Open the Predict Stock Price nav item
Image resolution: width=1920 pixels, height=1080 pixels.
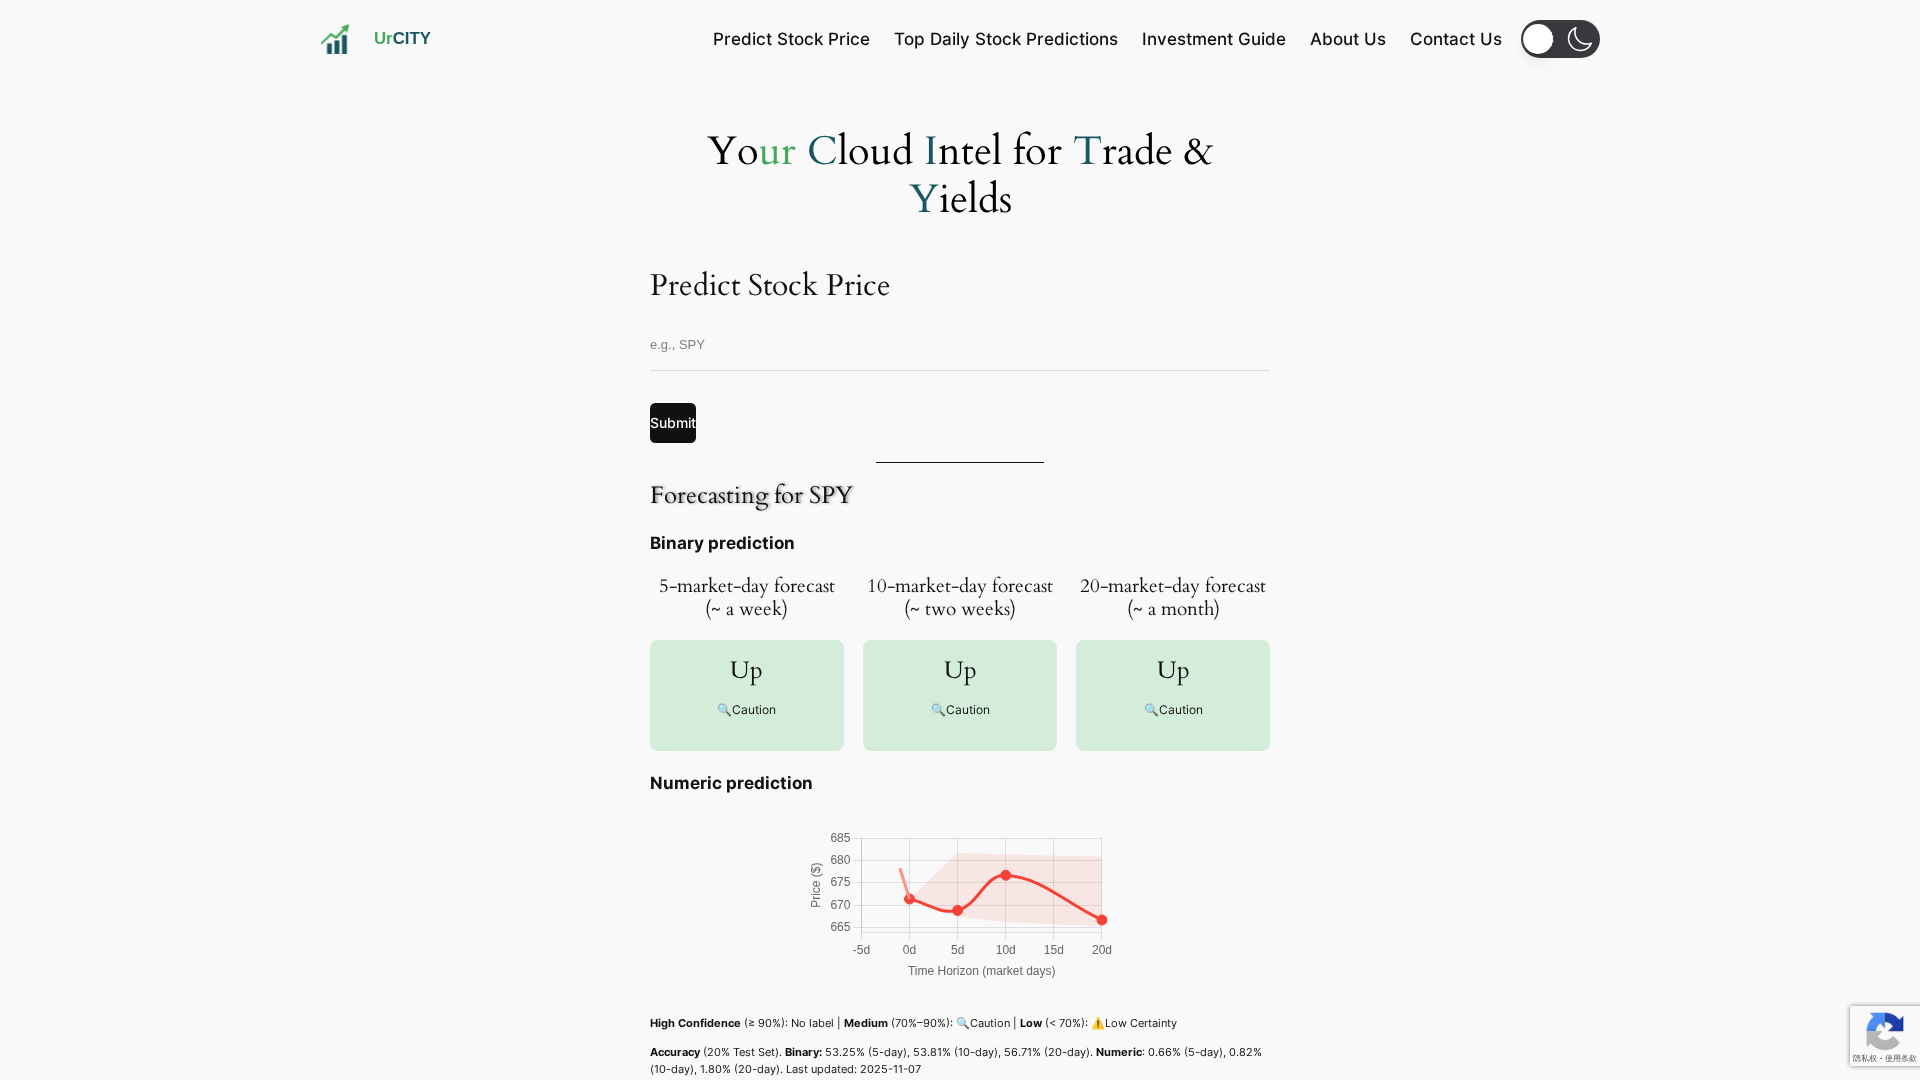[791, 39]
